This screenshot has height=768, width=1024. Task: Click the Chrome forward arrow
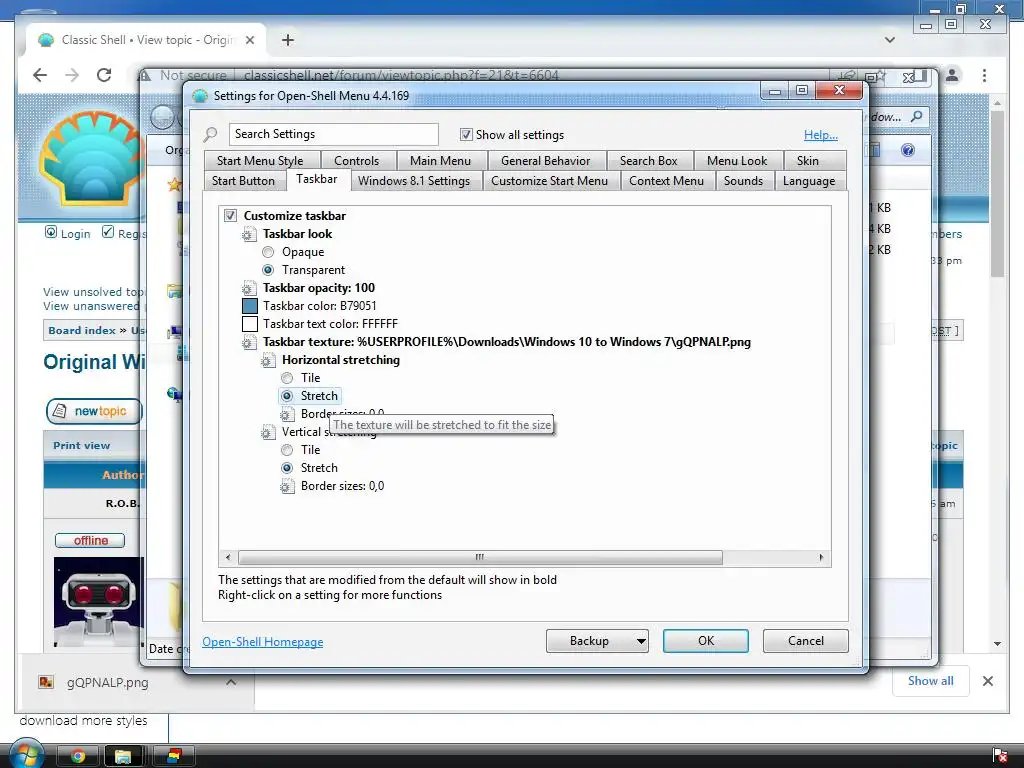(x=72, y=75)
